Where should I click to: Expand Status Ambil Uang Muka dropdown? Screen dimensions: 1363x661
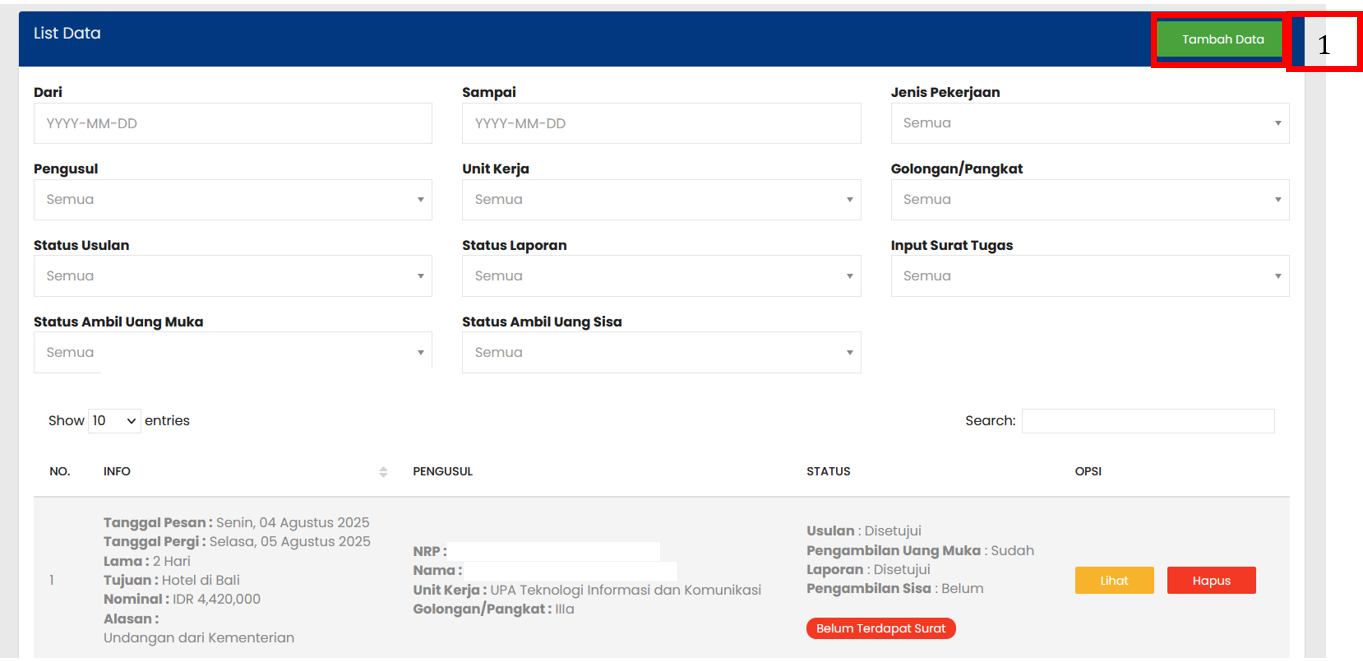click(x=233, y=353)
